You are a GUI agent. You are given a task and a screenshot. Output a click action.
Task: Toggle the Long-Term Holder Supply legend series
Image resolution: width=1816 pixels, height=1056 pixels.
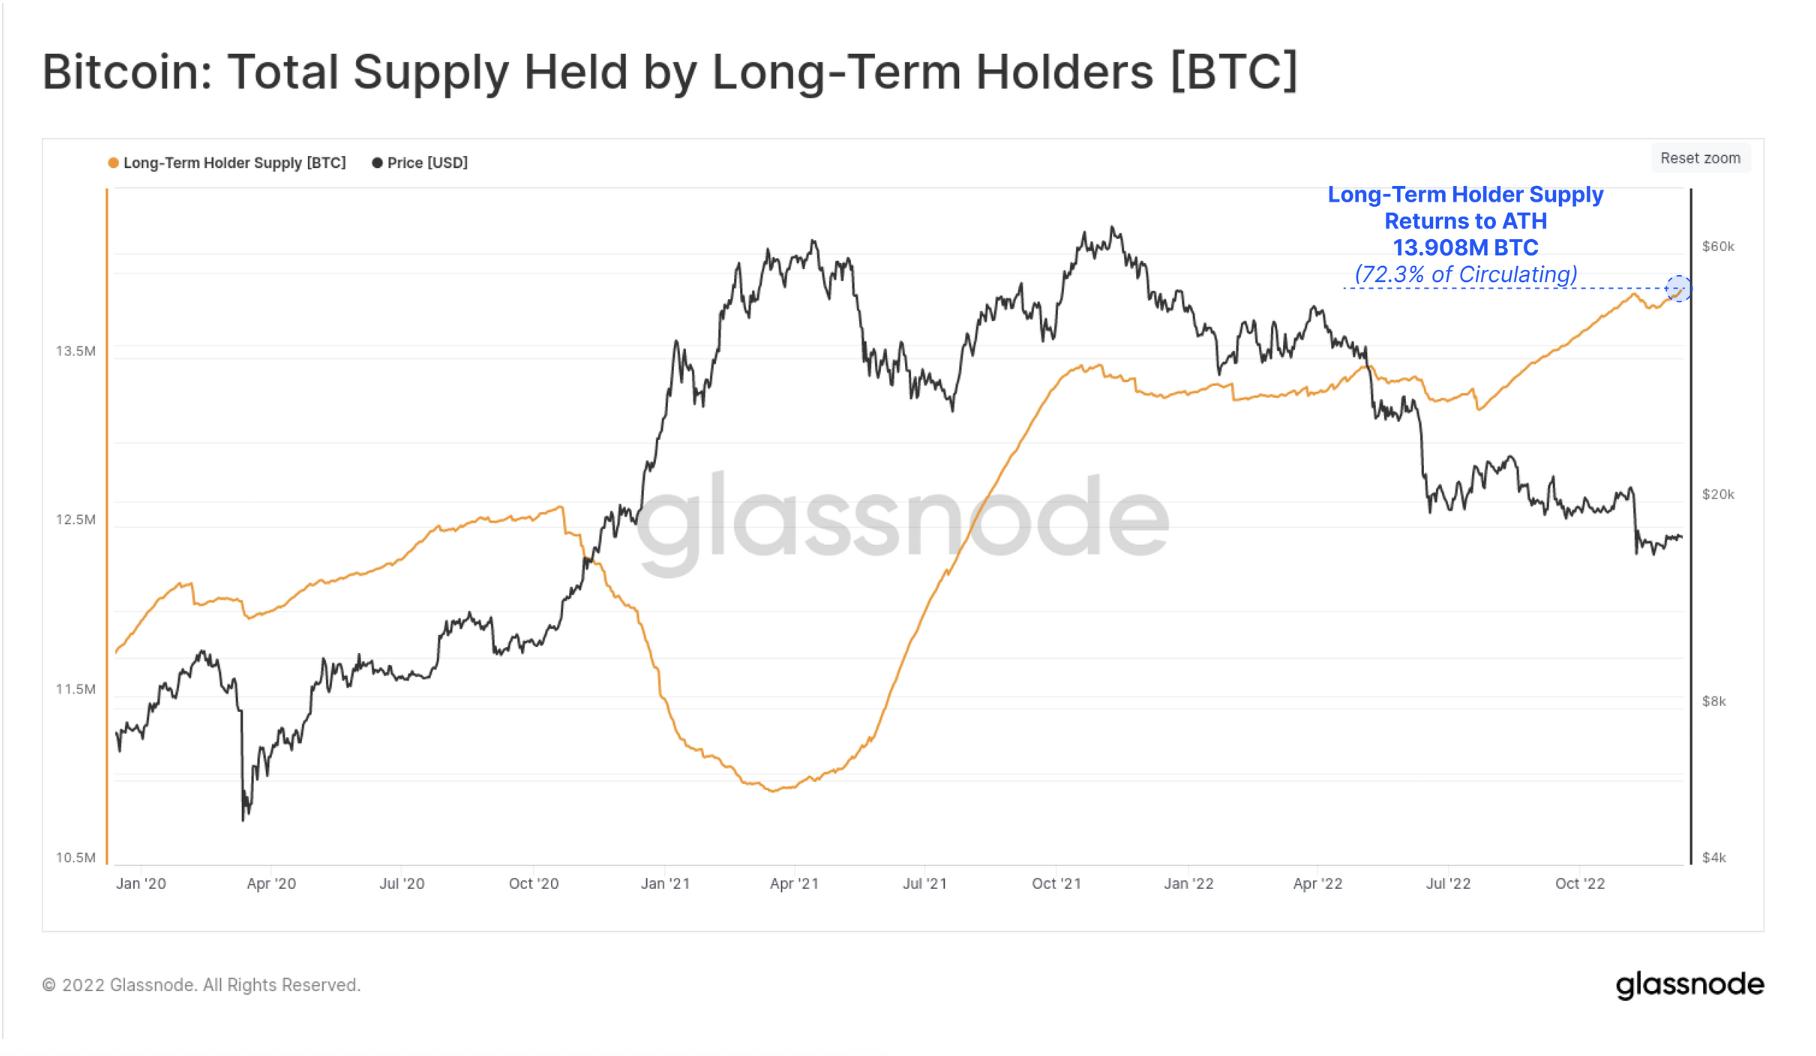(x=234, y=163)
